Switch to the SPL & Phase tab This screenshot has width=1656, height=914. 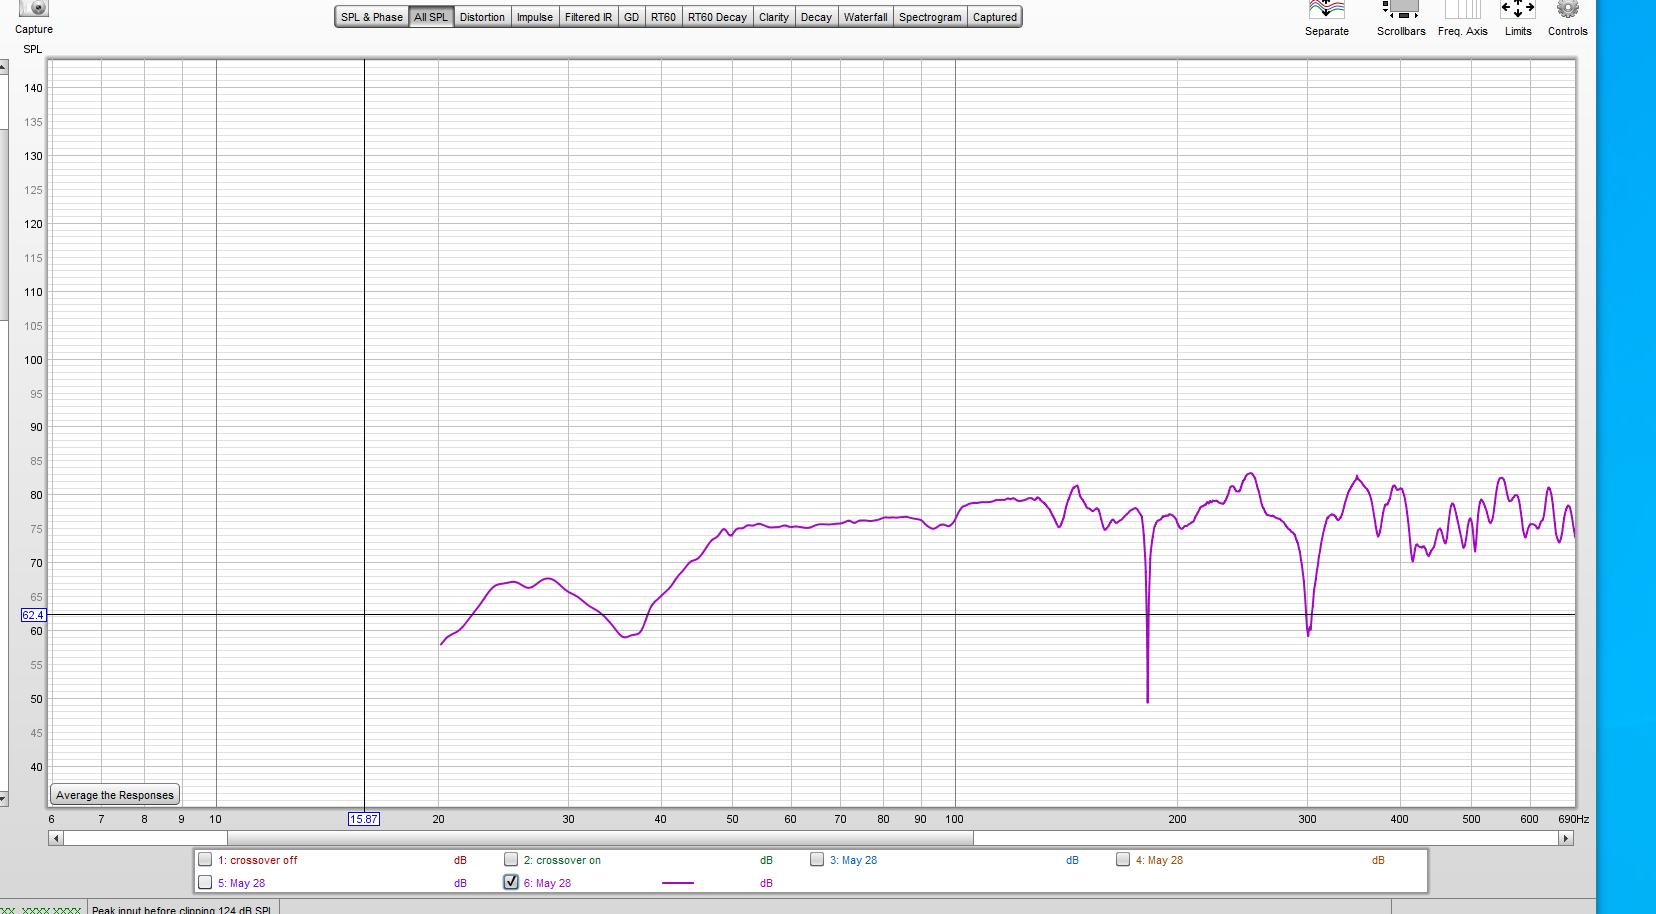(371, 17)
